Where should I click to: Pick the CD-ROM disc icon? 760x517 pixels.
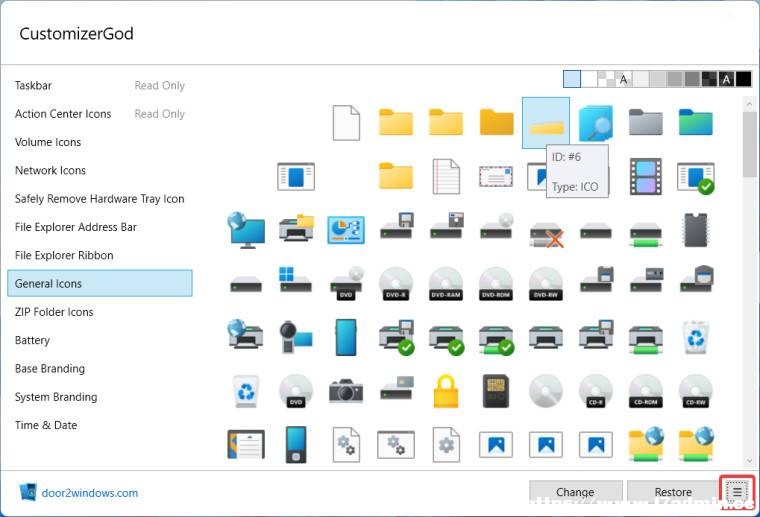646,391
